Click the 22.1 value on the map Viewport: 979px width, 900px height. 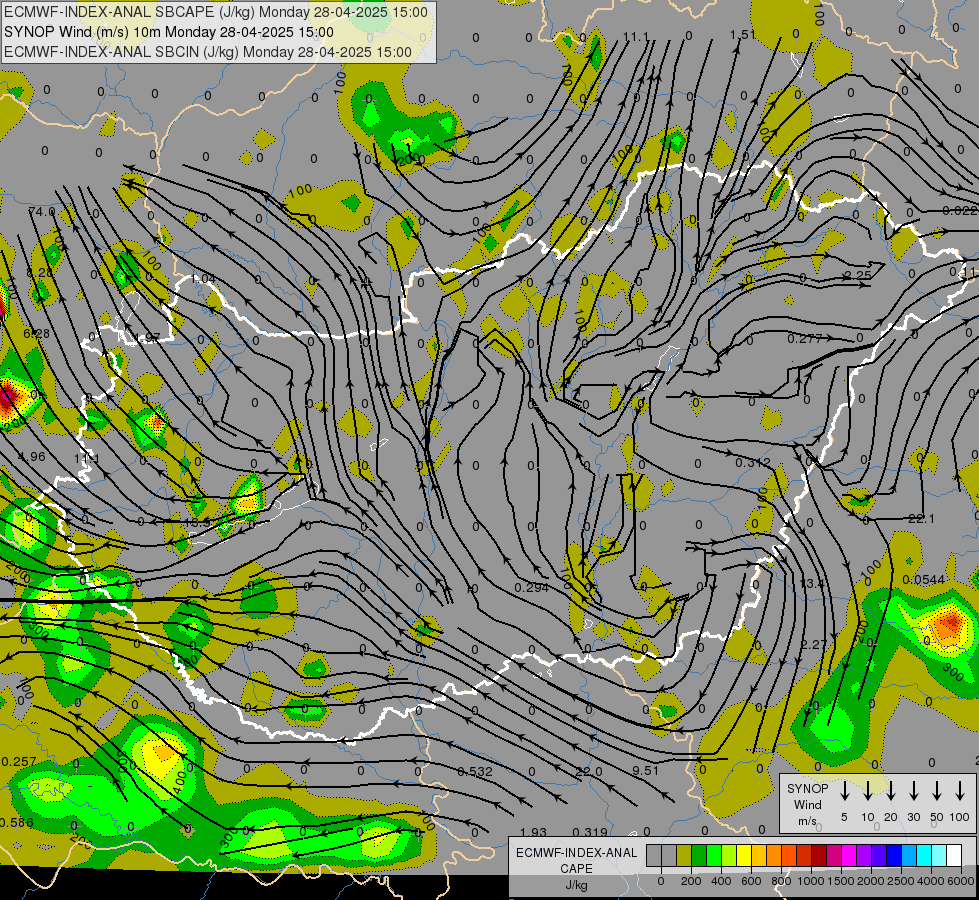tap(921, 518)
